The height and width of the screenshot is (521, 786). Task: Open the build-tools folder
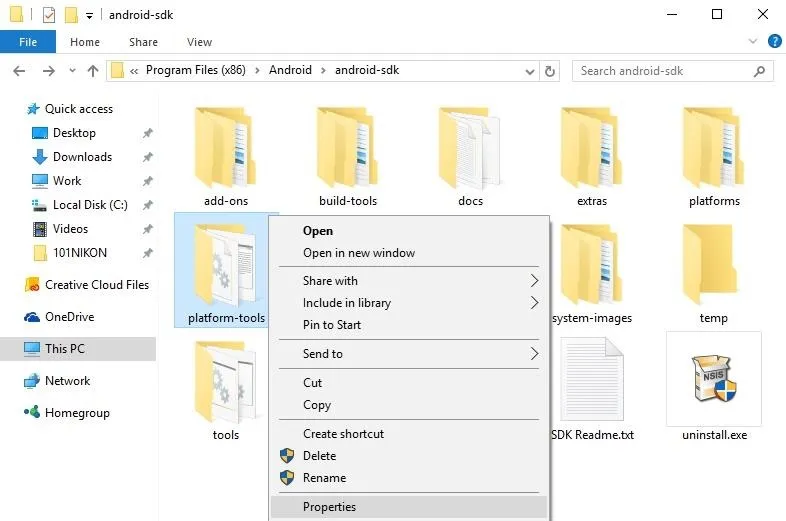(x=347, y=156)
